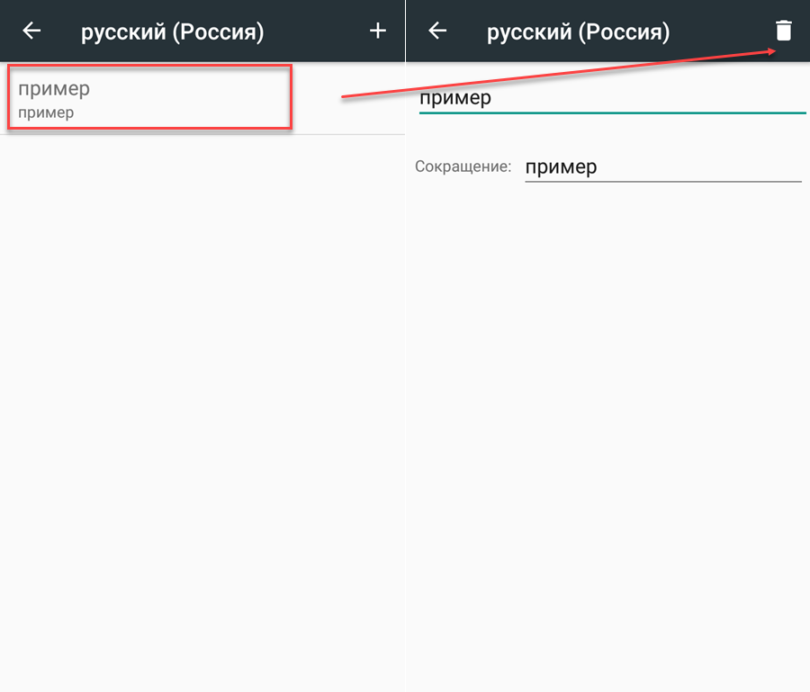
Task: Tap the empty area below the word list
Action: 200,400
